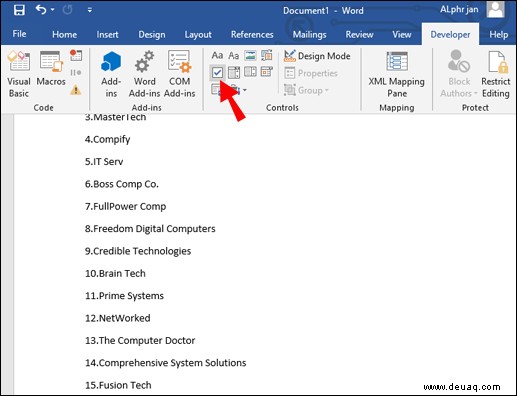Click the Restrict Editing button
This screenshot has width=517, height=396.
pos(496,74)
